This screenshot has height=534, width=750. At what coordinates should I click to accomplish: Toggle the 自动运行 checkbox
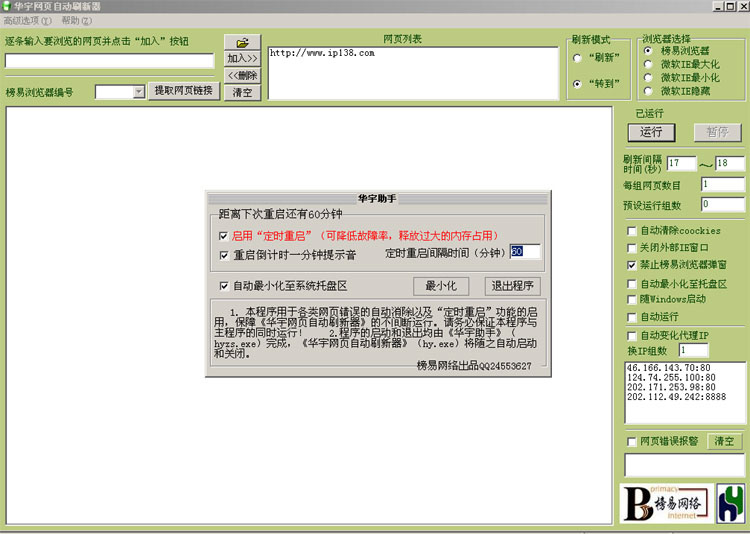[x=632, y=317]
